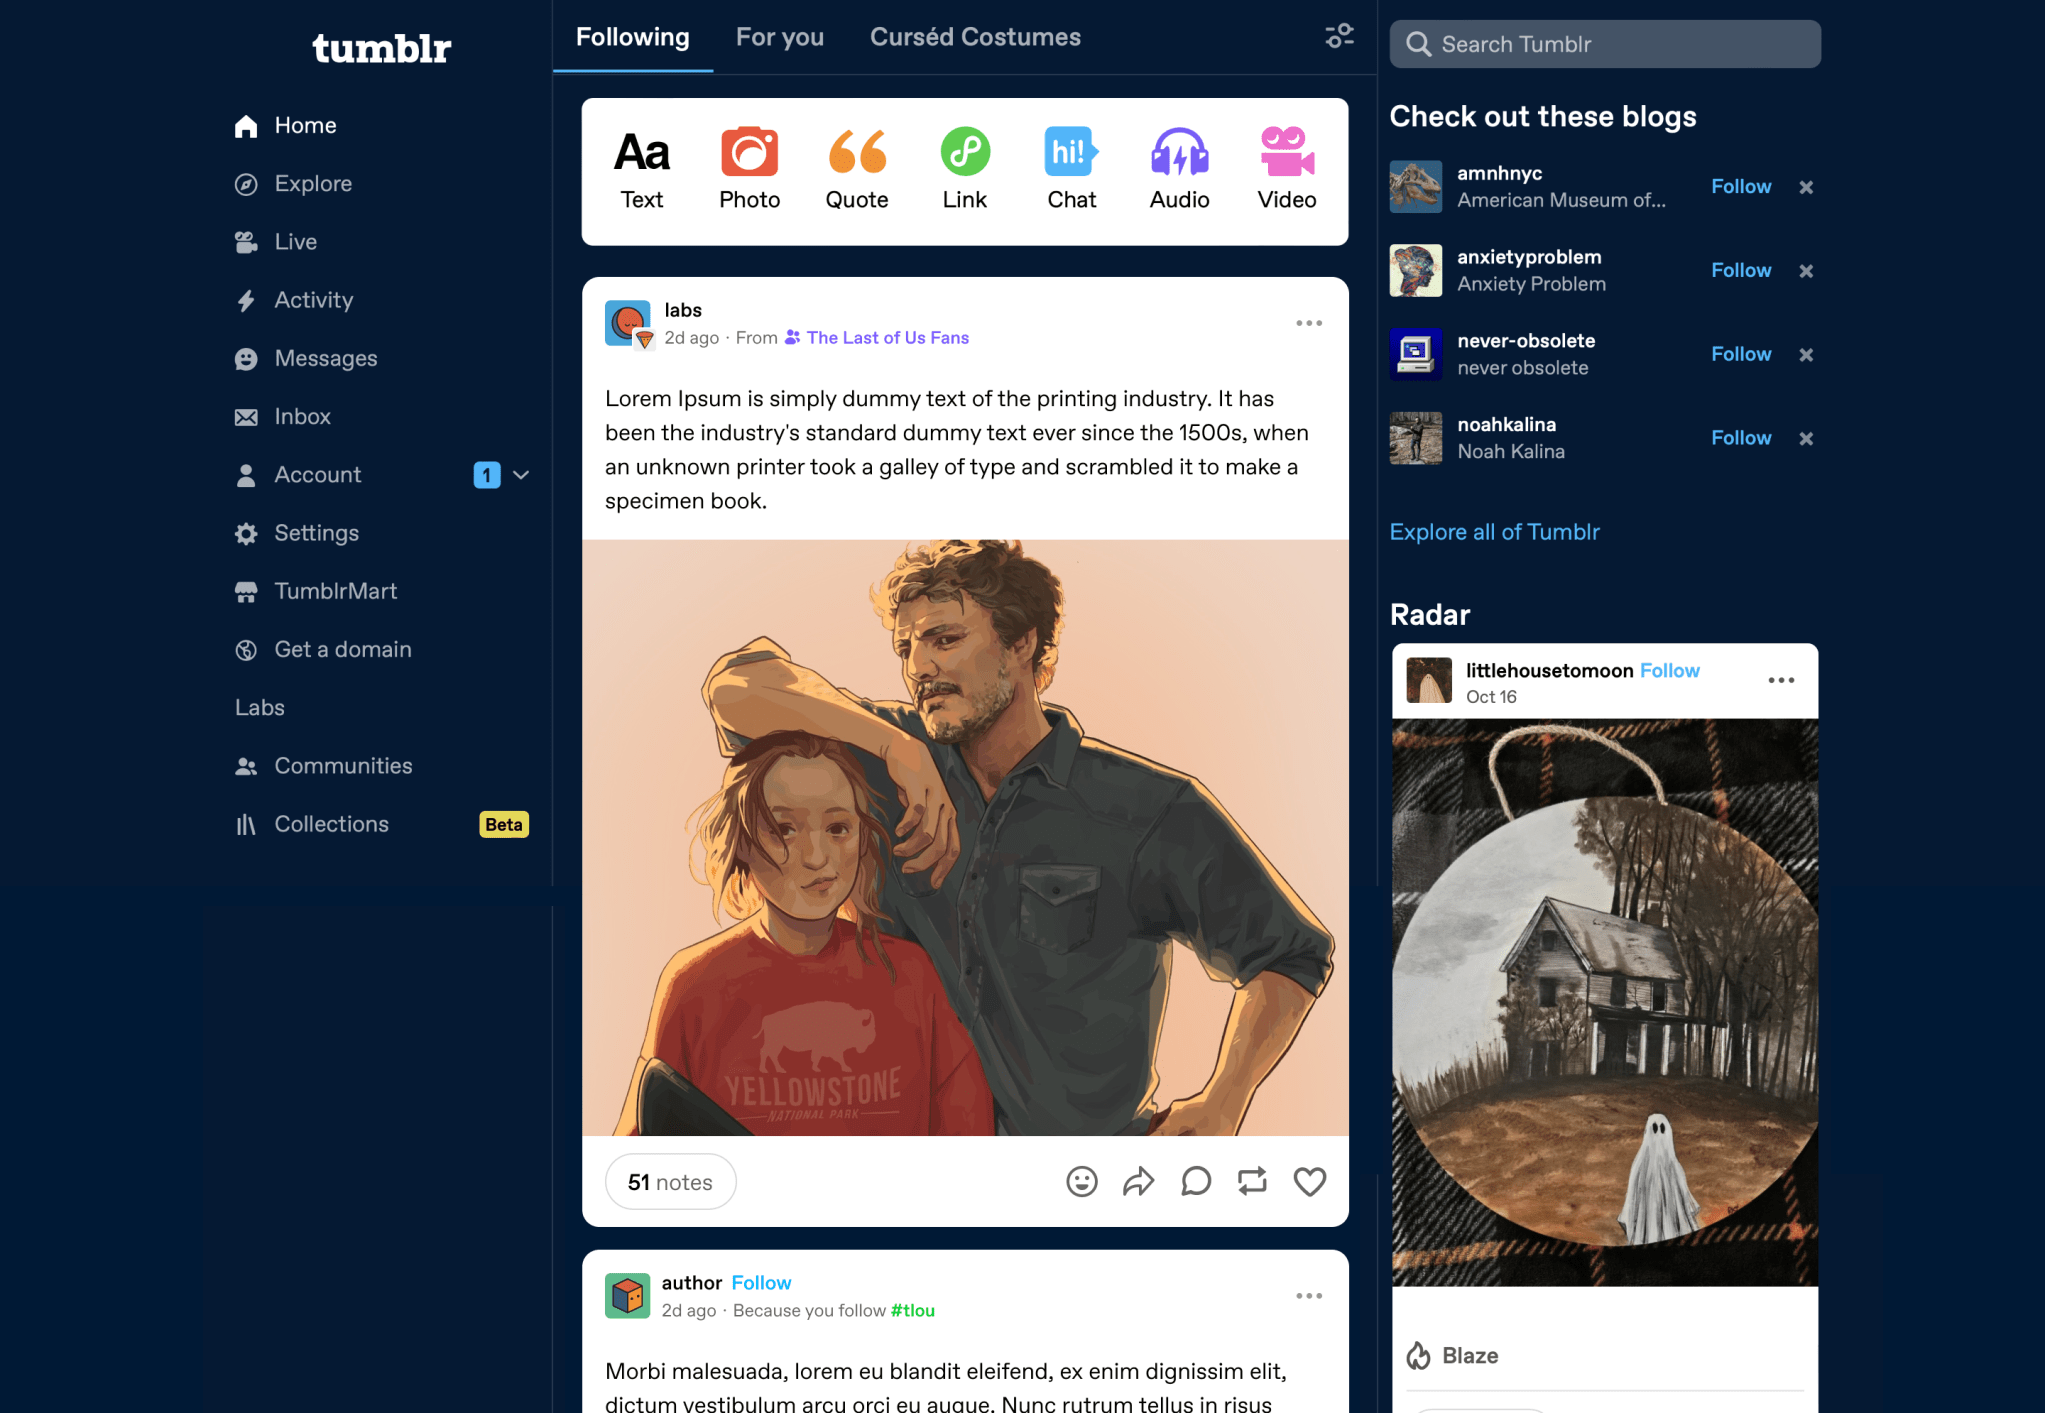Viewport: 2045px width, 1413px height.
Task: Share the labs post via arrow icon
Action: 1138,1181
